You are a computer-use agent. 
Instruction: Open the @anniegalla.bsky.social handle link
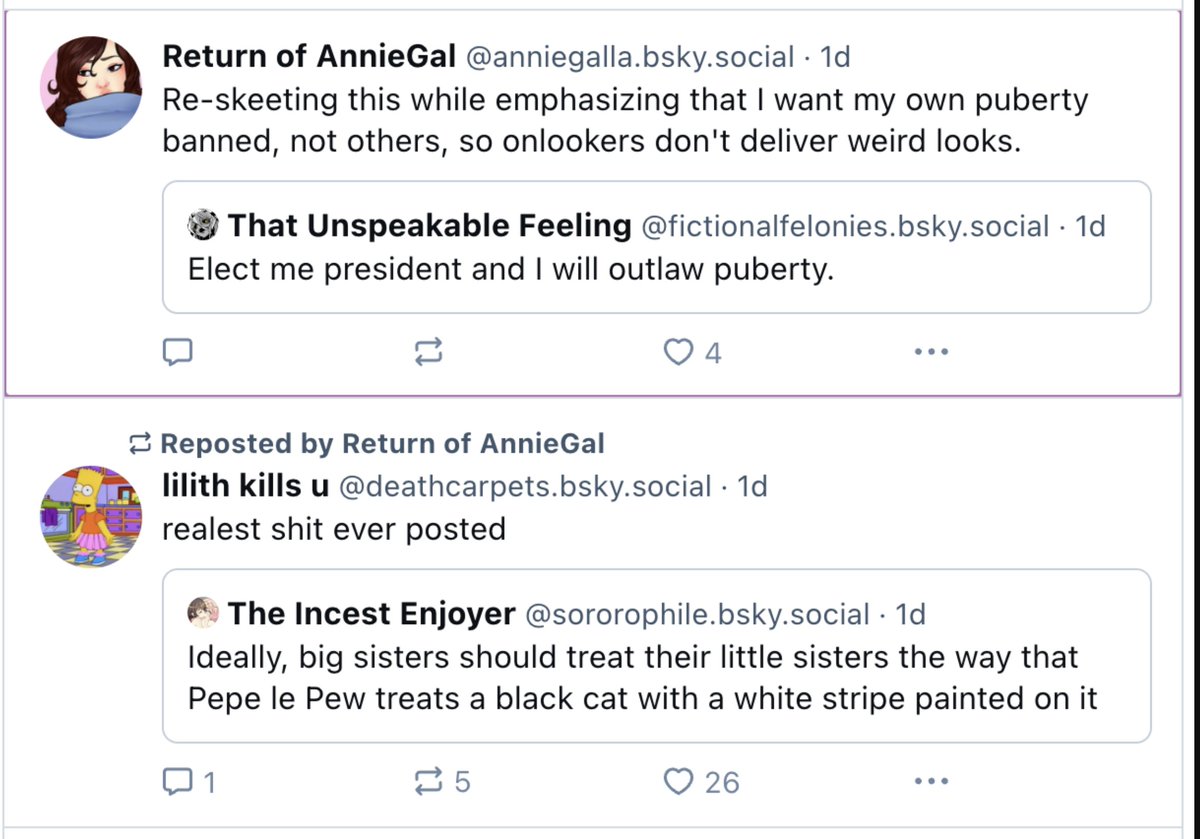coord(630,58)
